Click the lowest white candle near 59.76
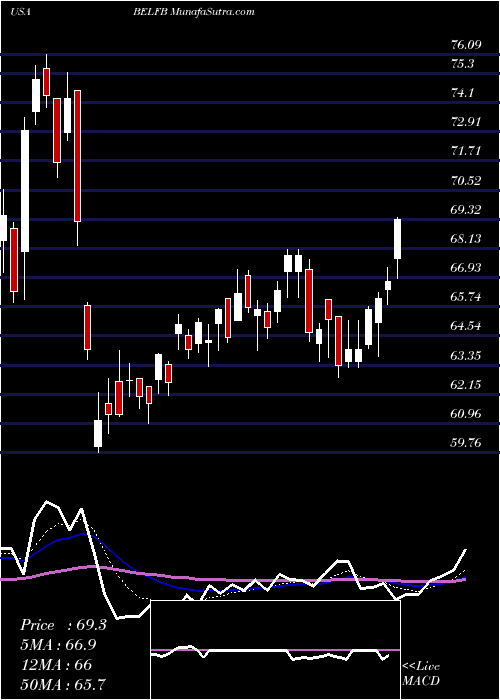 point(98,433)
